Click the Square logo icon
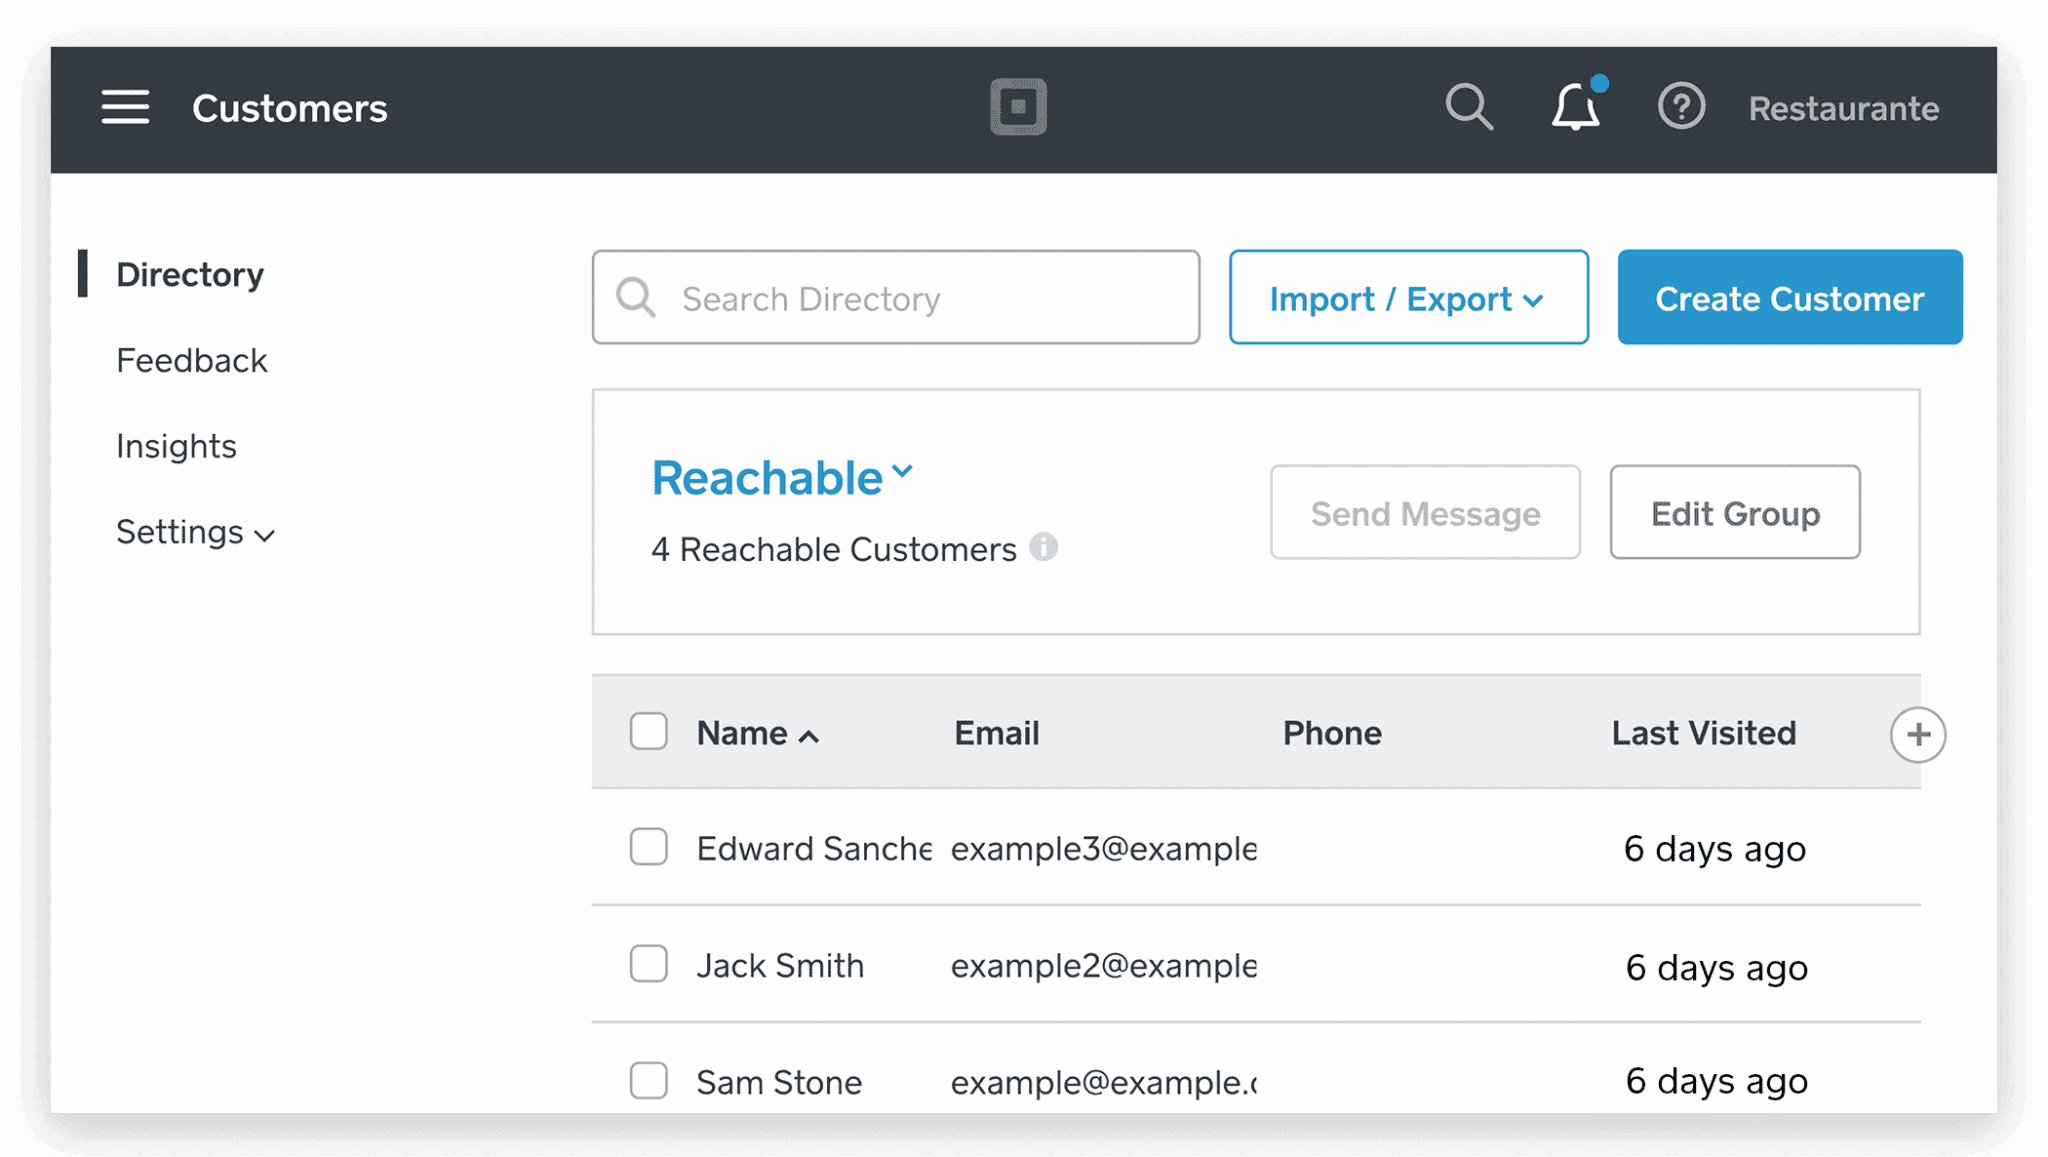 (x=1018, y=106)
